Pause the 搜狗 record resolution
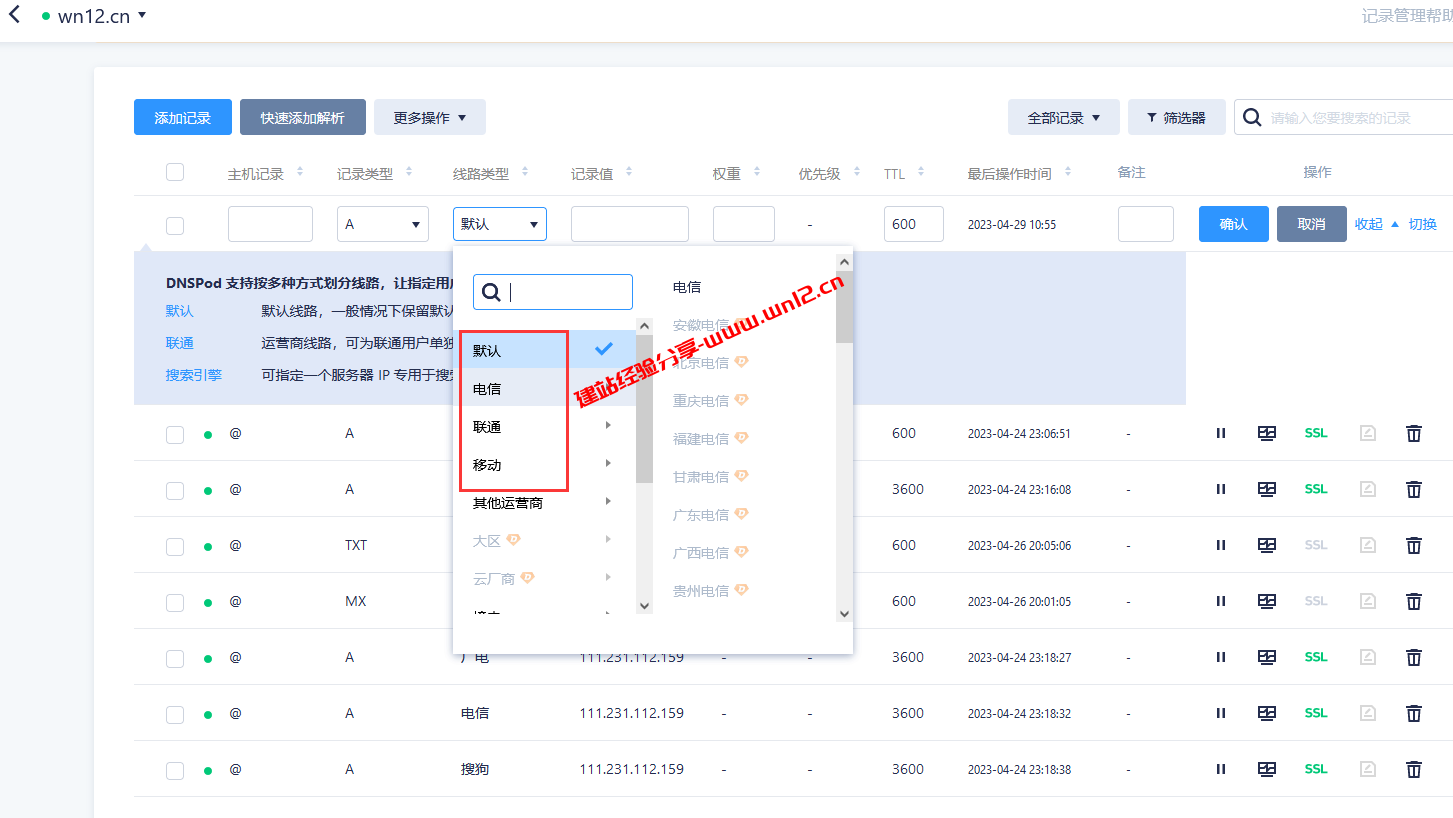Image resolution: width=1453 pixels, height=818 pixels. [x=1221, y=769]
